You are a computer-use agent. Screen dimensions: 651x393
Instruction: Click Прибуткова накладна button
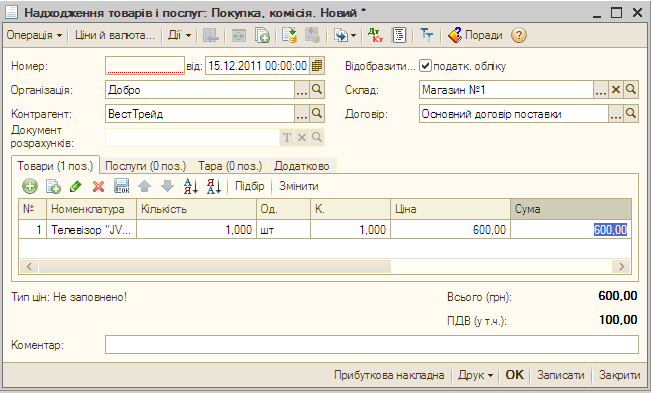pos(389,375)
